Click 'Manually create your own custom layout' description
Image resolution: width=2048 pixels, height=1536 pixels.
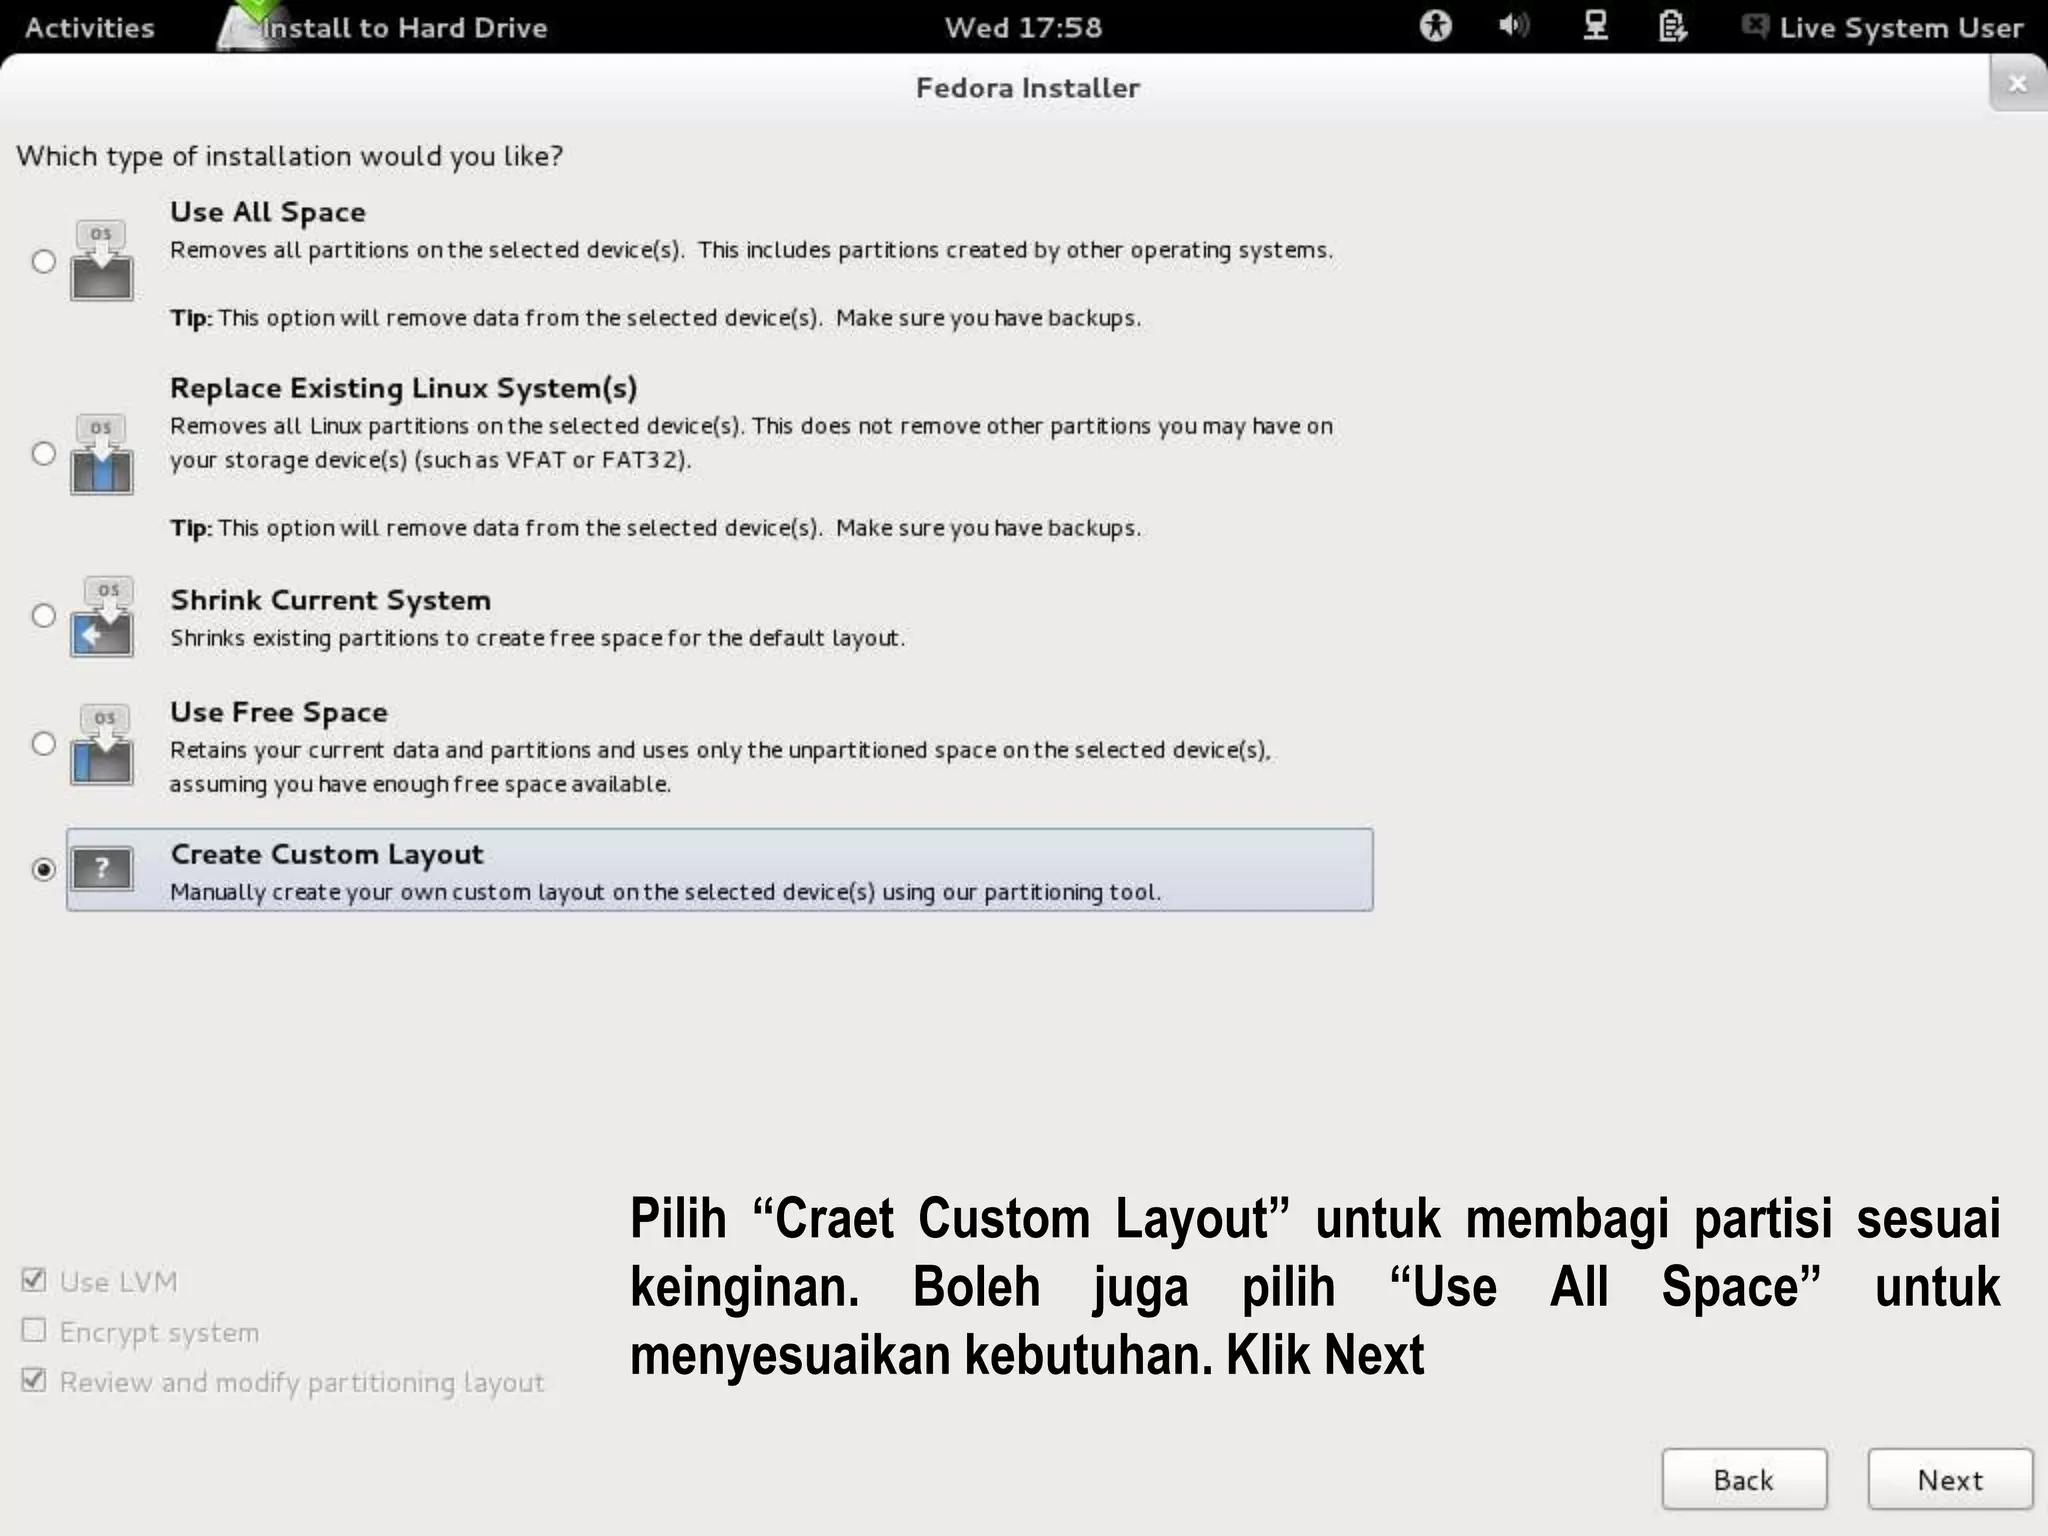[x=666, y=892]
